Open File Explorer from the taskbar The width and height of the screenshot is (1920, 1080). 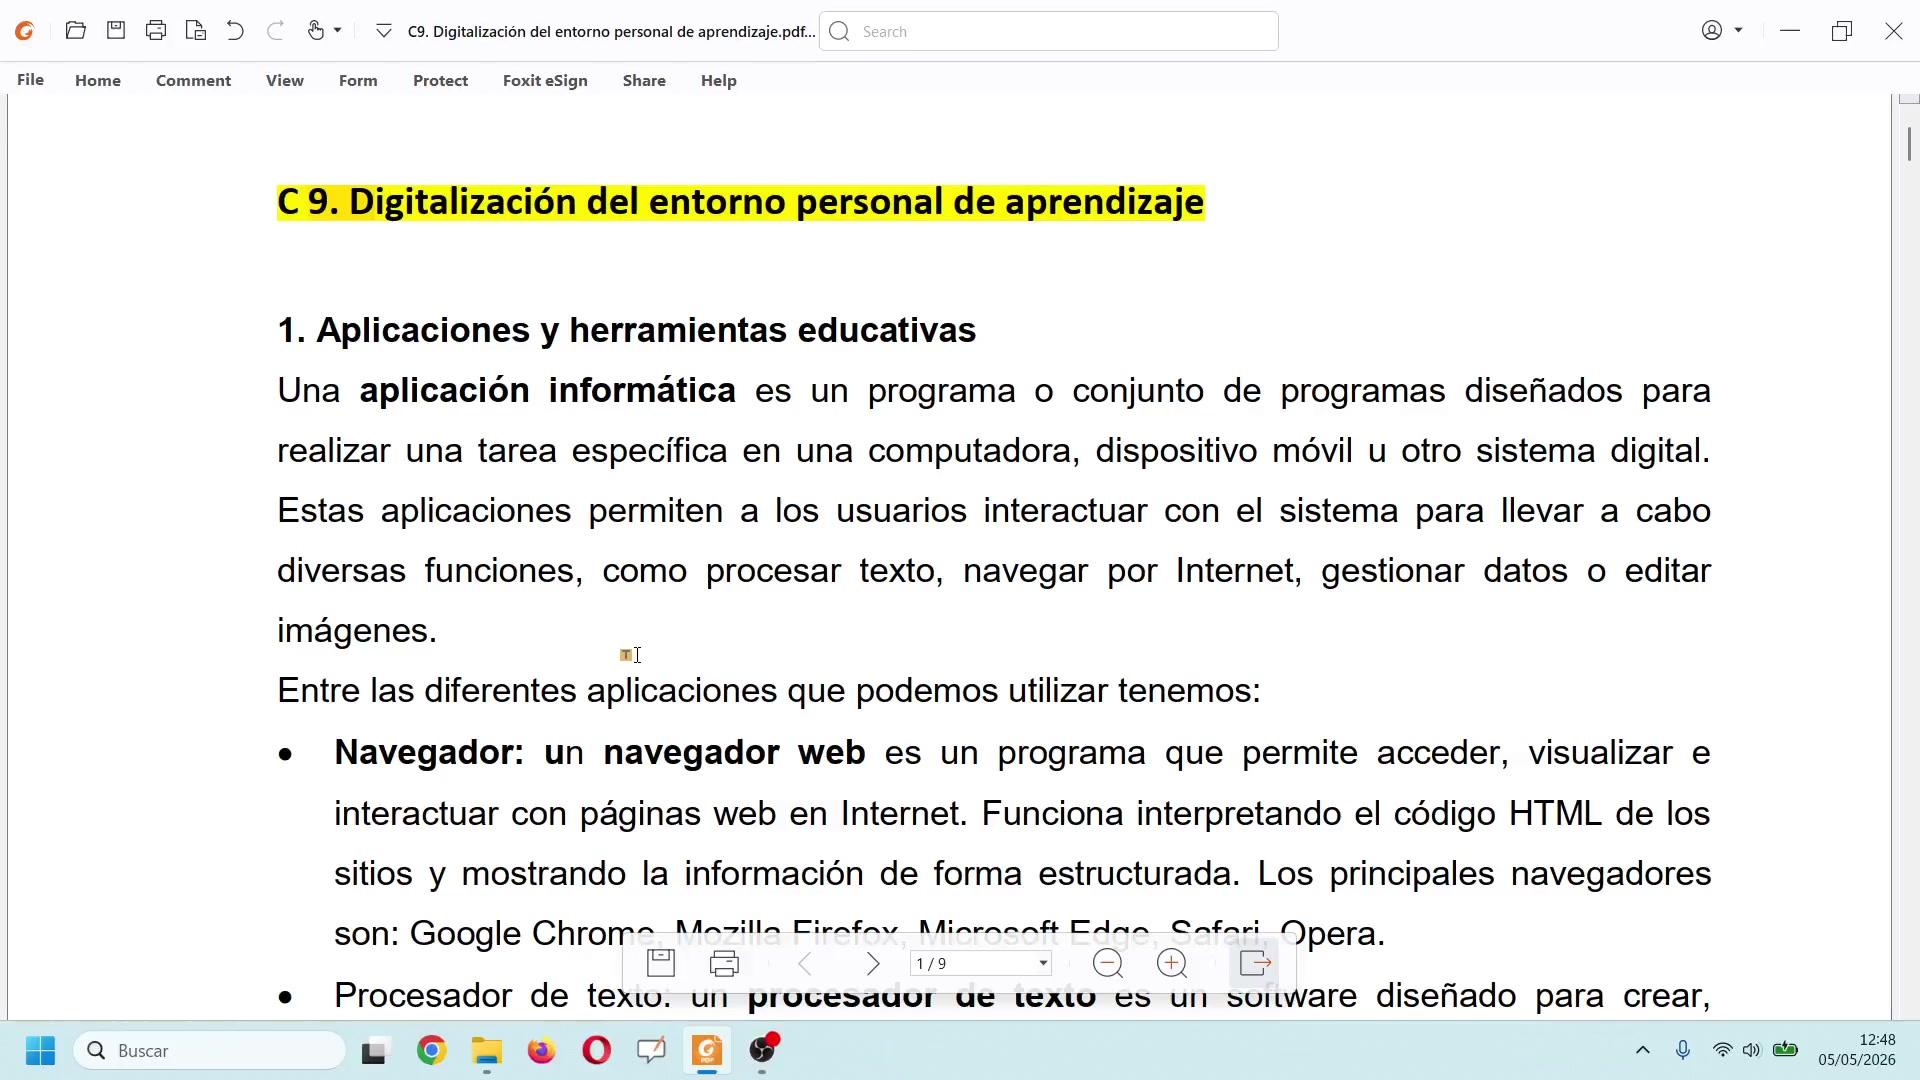pyautogui.click(x=487, y=1050)
